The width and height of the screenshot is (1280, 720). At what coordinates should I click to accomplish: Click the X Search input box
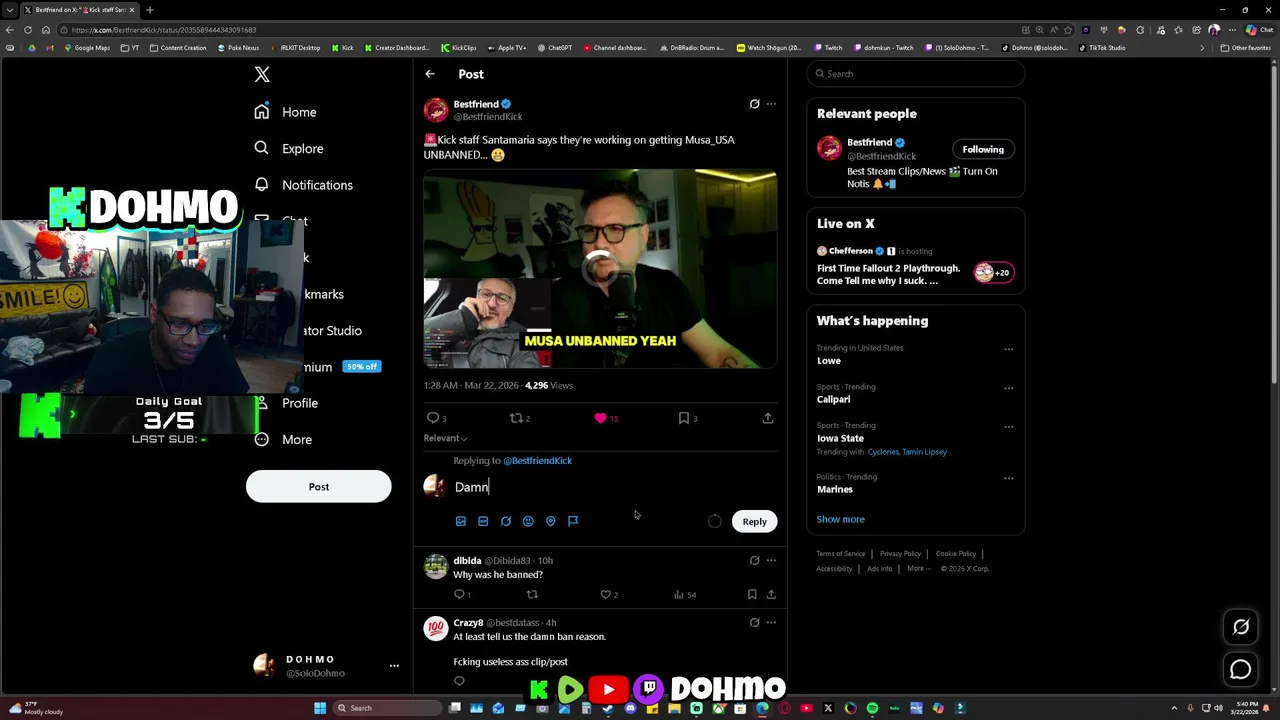point(915,74)
